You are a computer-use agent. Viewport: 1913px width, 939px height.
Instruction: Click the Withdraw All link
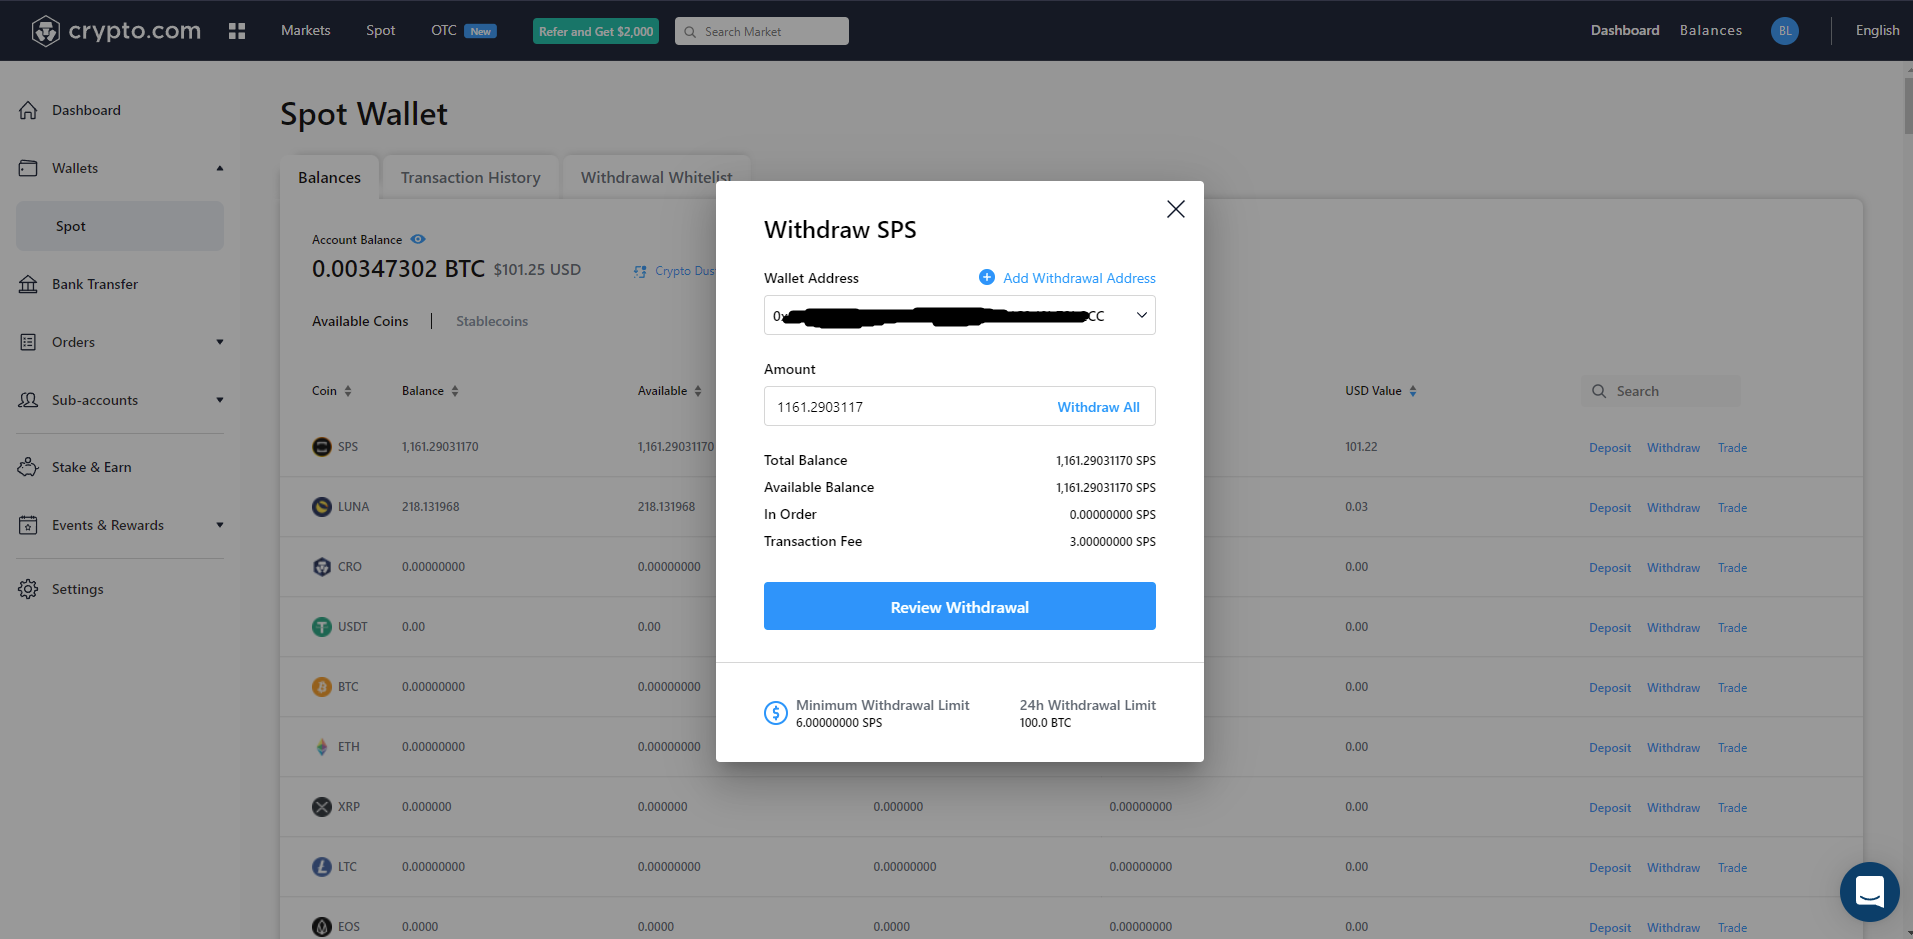[x=1098, y=407]
